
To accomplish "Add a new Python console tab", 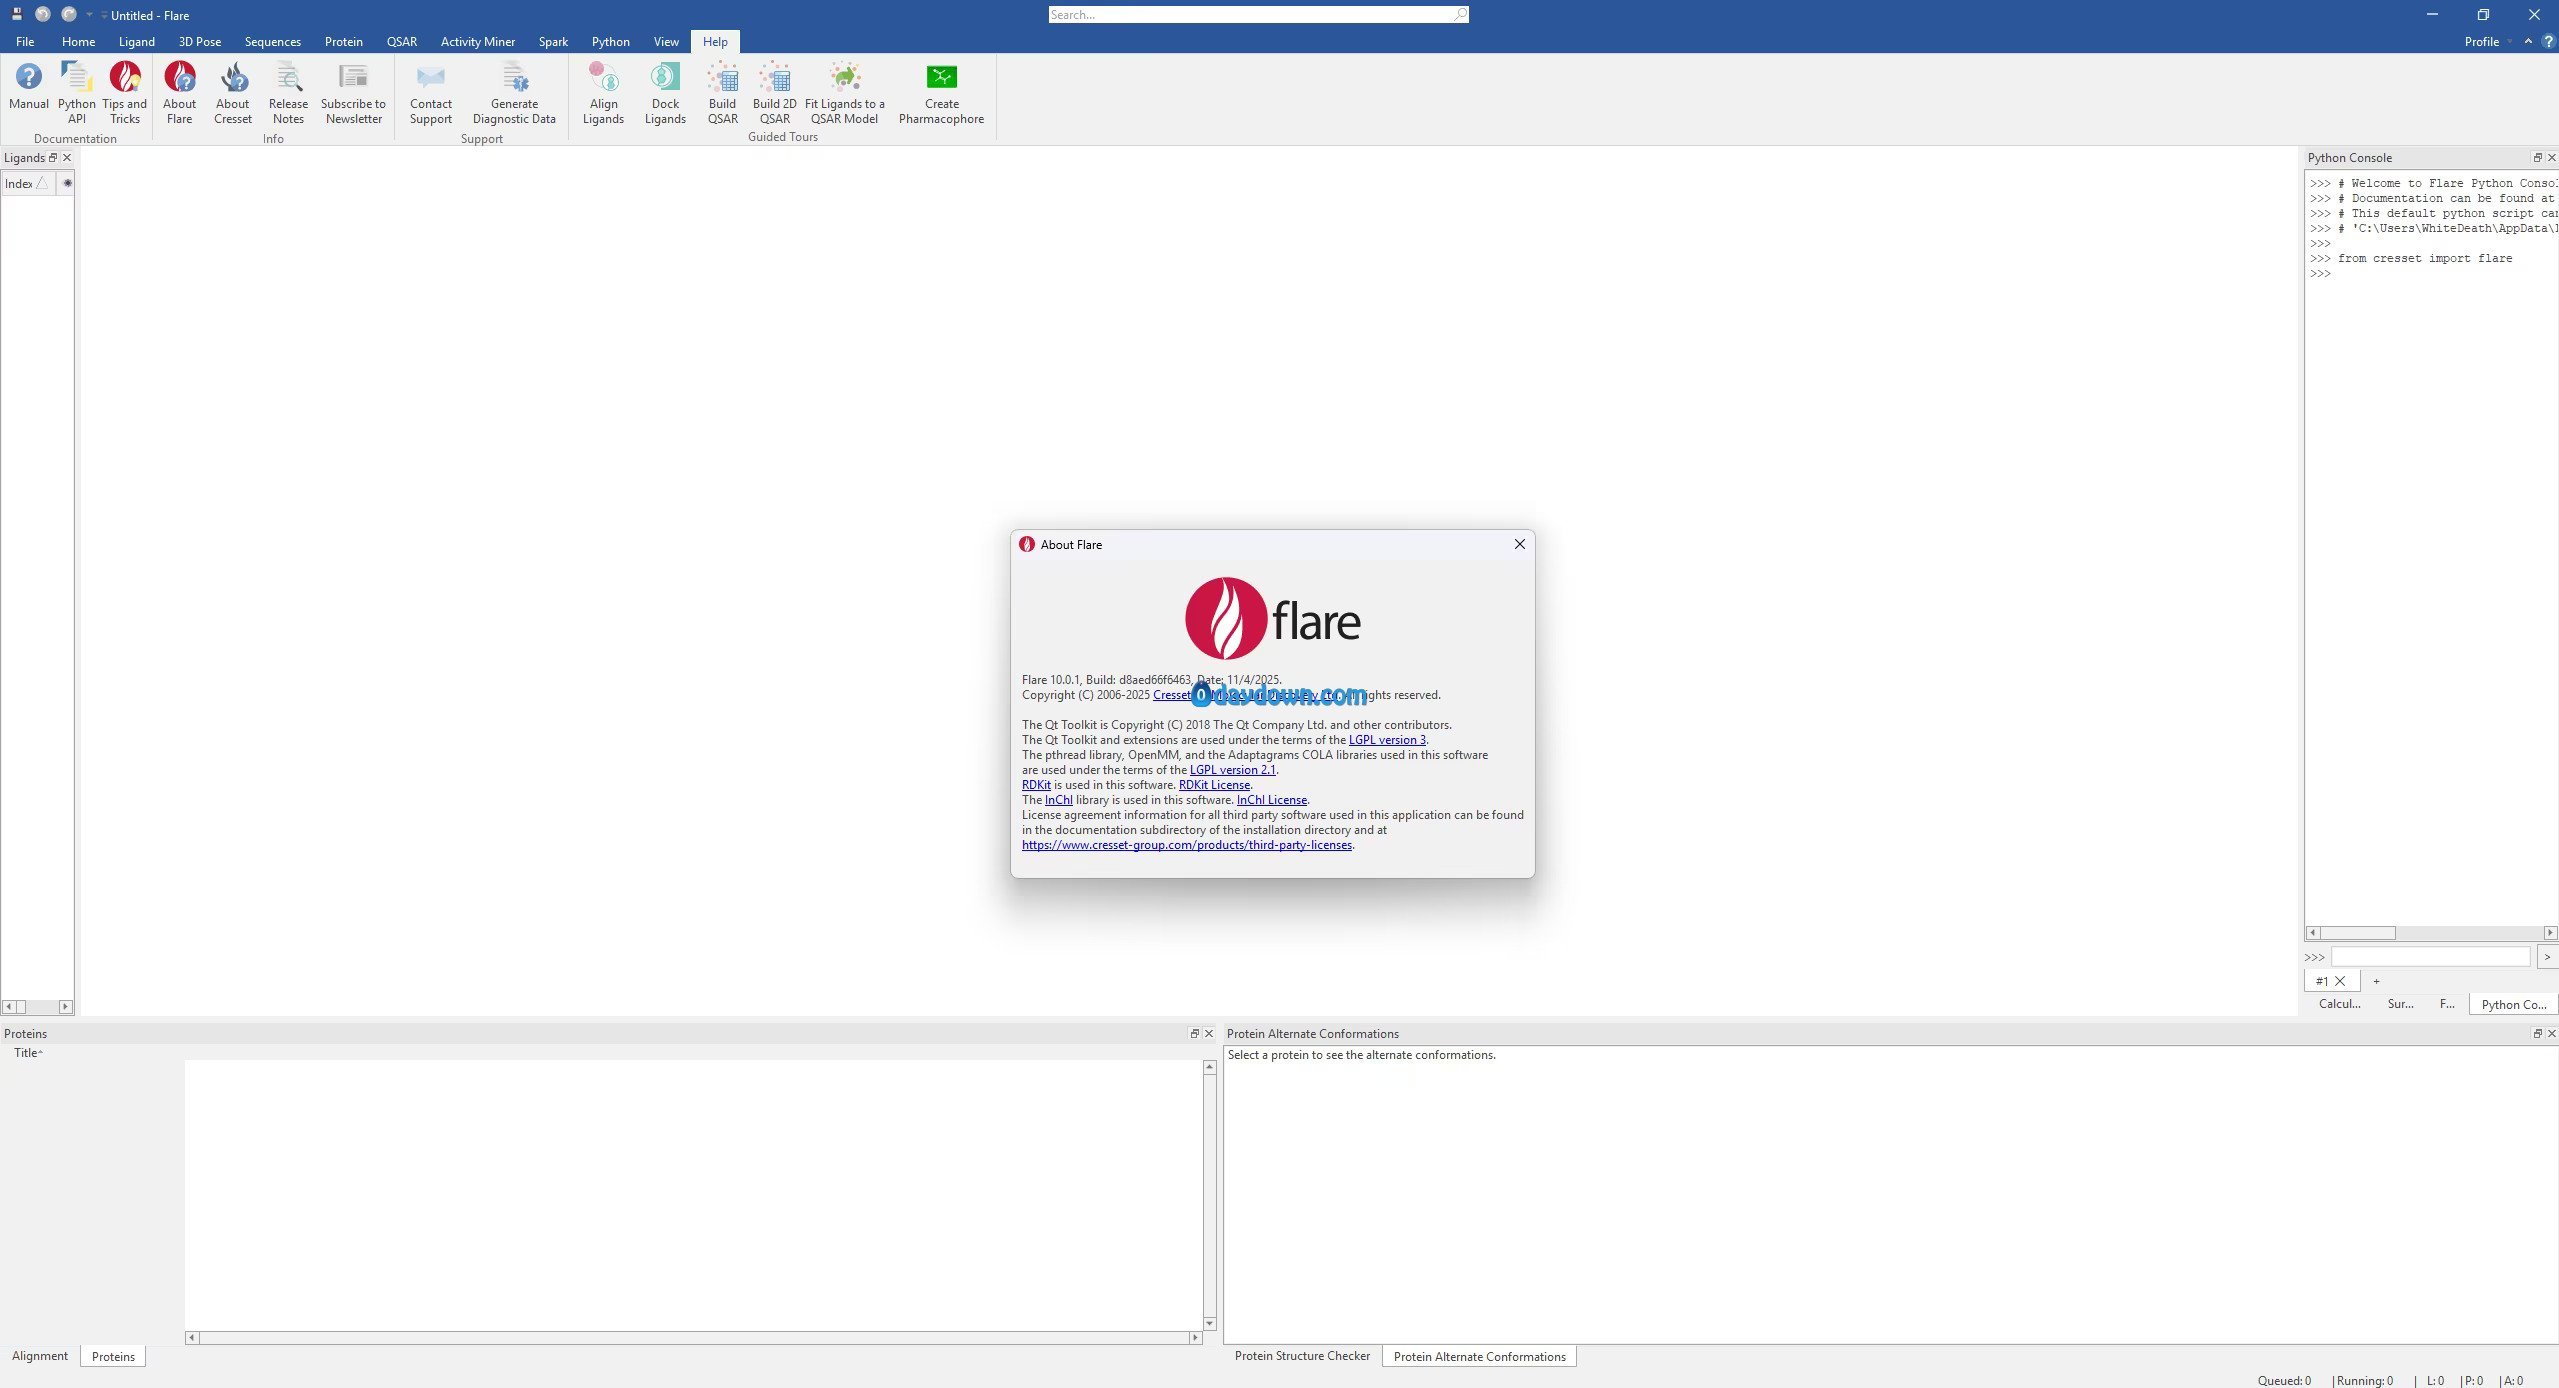I will (x=2376, y=981).
